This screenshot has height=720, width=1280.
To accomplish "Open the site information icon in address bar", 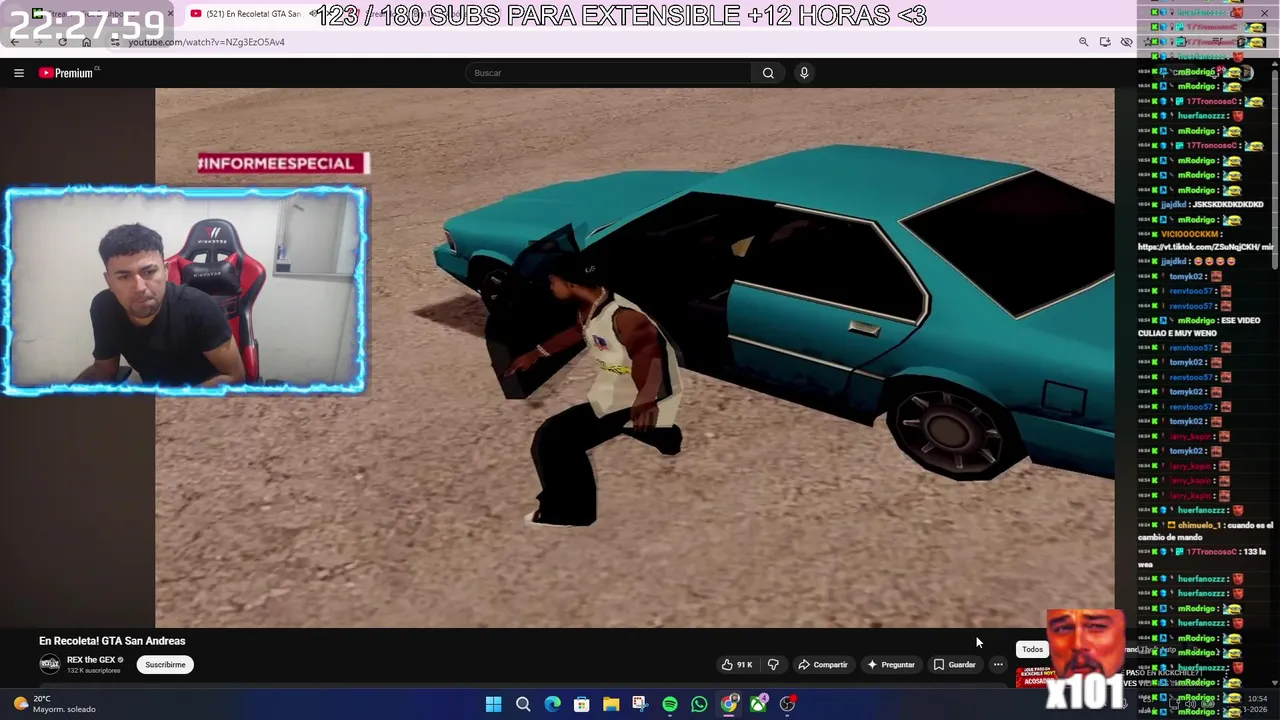I will tap(115, 42).
